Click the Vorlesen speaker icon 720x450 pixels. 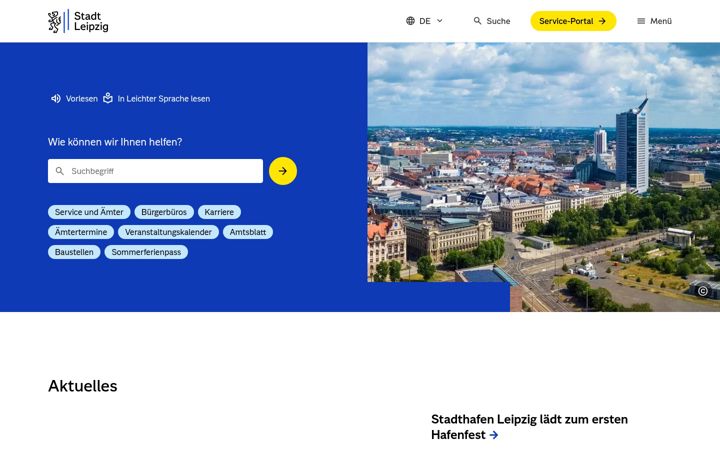pyautogui.click(x=56, y=98)
